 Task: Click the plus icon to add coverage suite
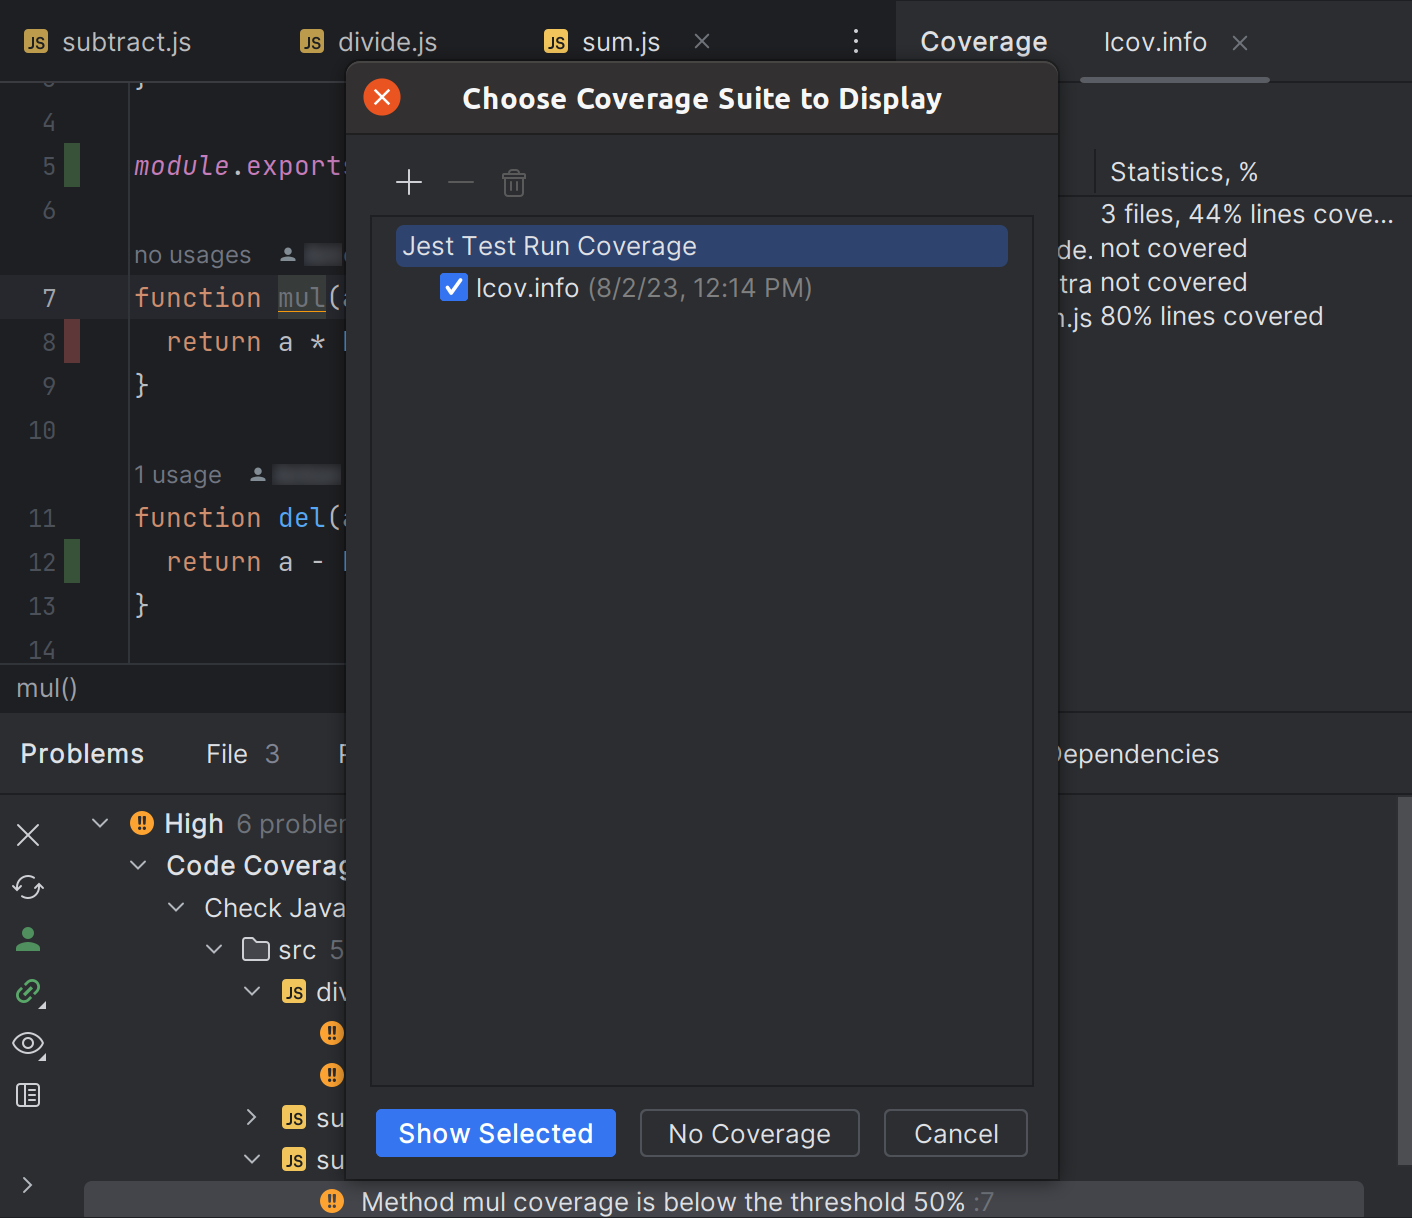point(409,182)
